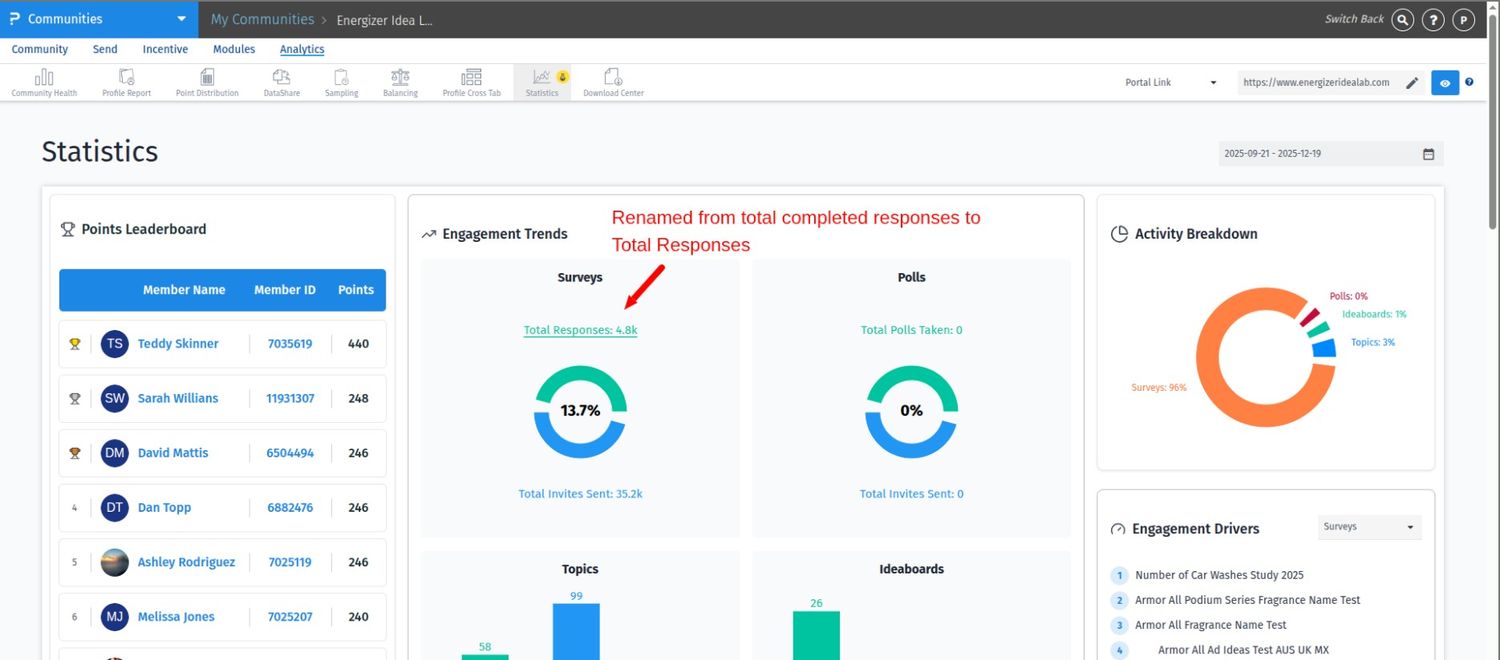Click Dan Topp's DT avatar
Viewport: 1500px width, 660px height.
pyautogui.click(x=115, y=507)
